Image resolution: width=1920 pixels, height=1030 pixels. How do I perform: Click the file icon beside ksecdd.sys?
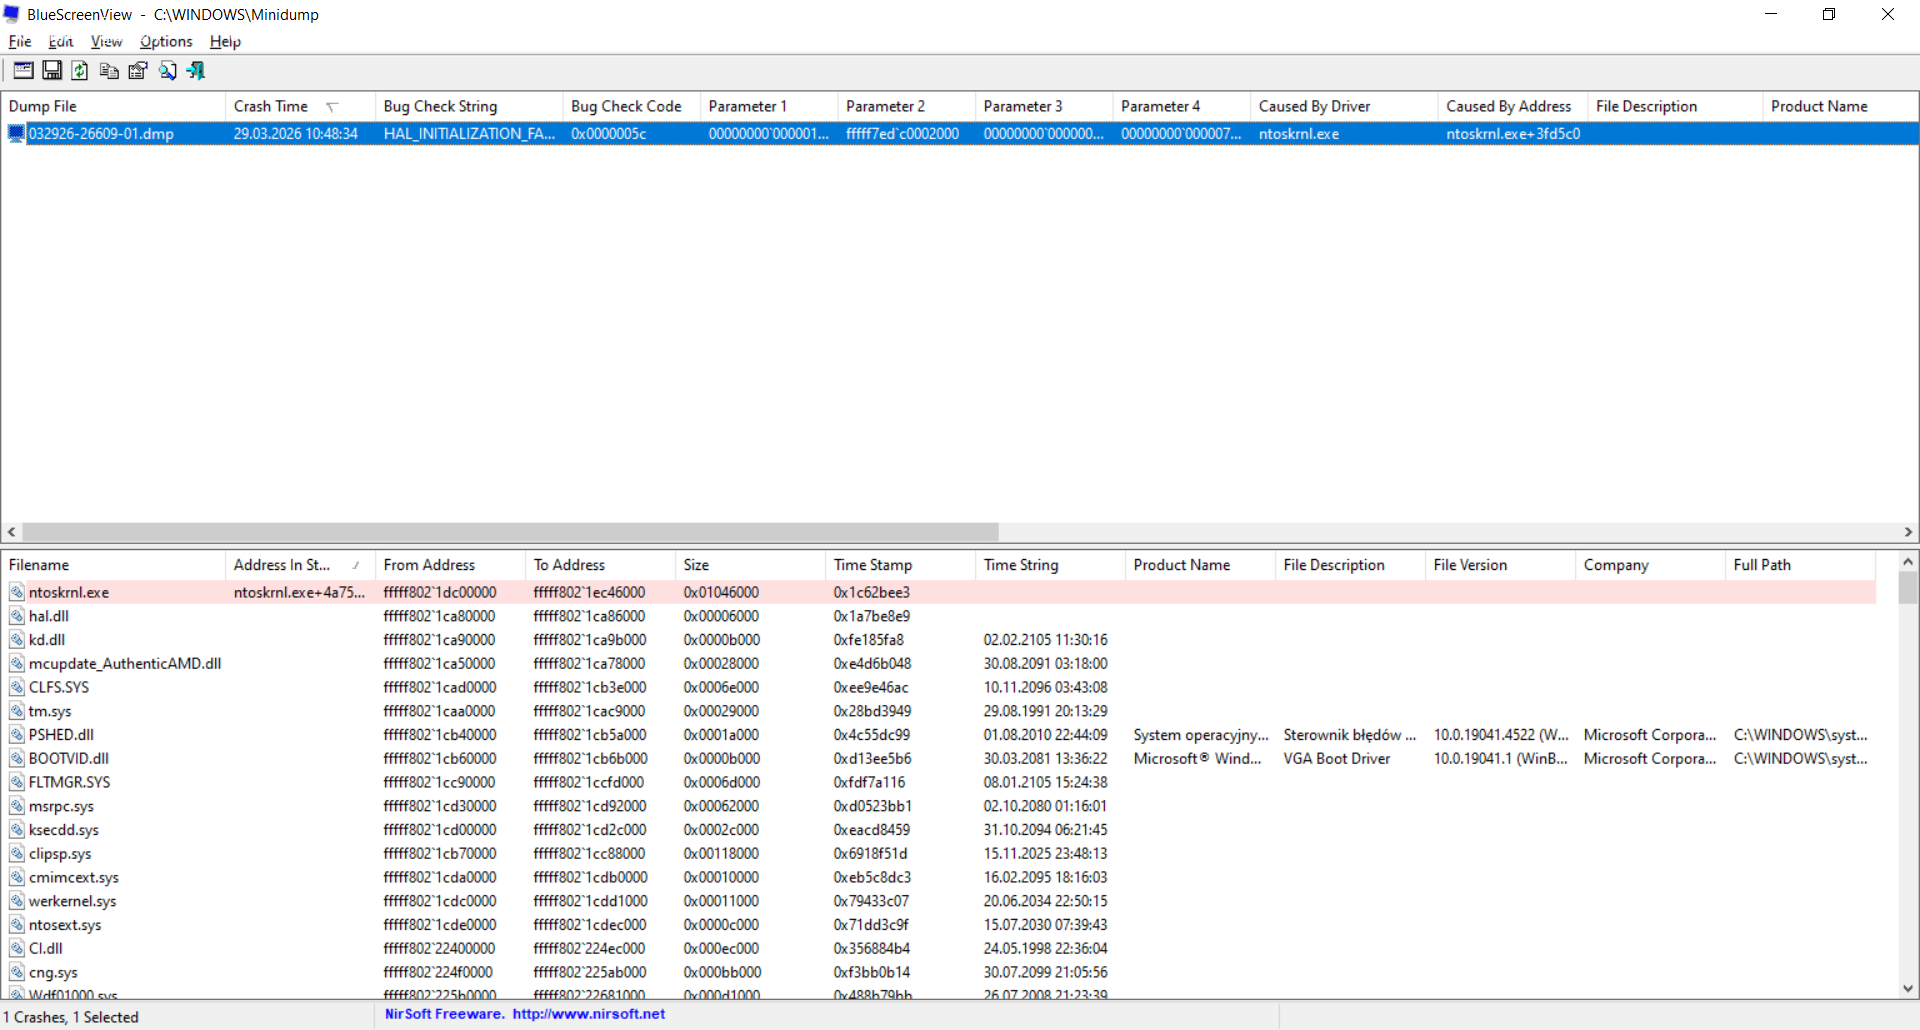pyautogui.click(x=17, y=830)
